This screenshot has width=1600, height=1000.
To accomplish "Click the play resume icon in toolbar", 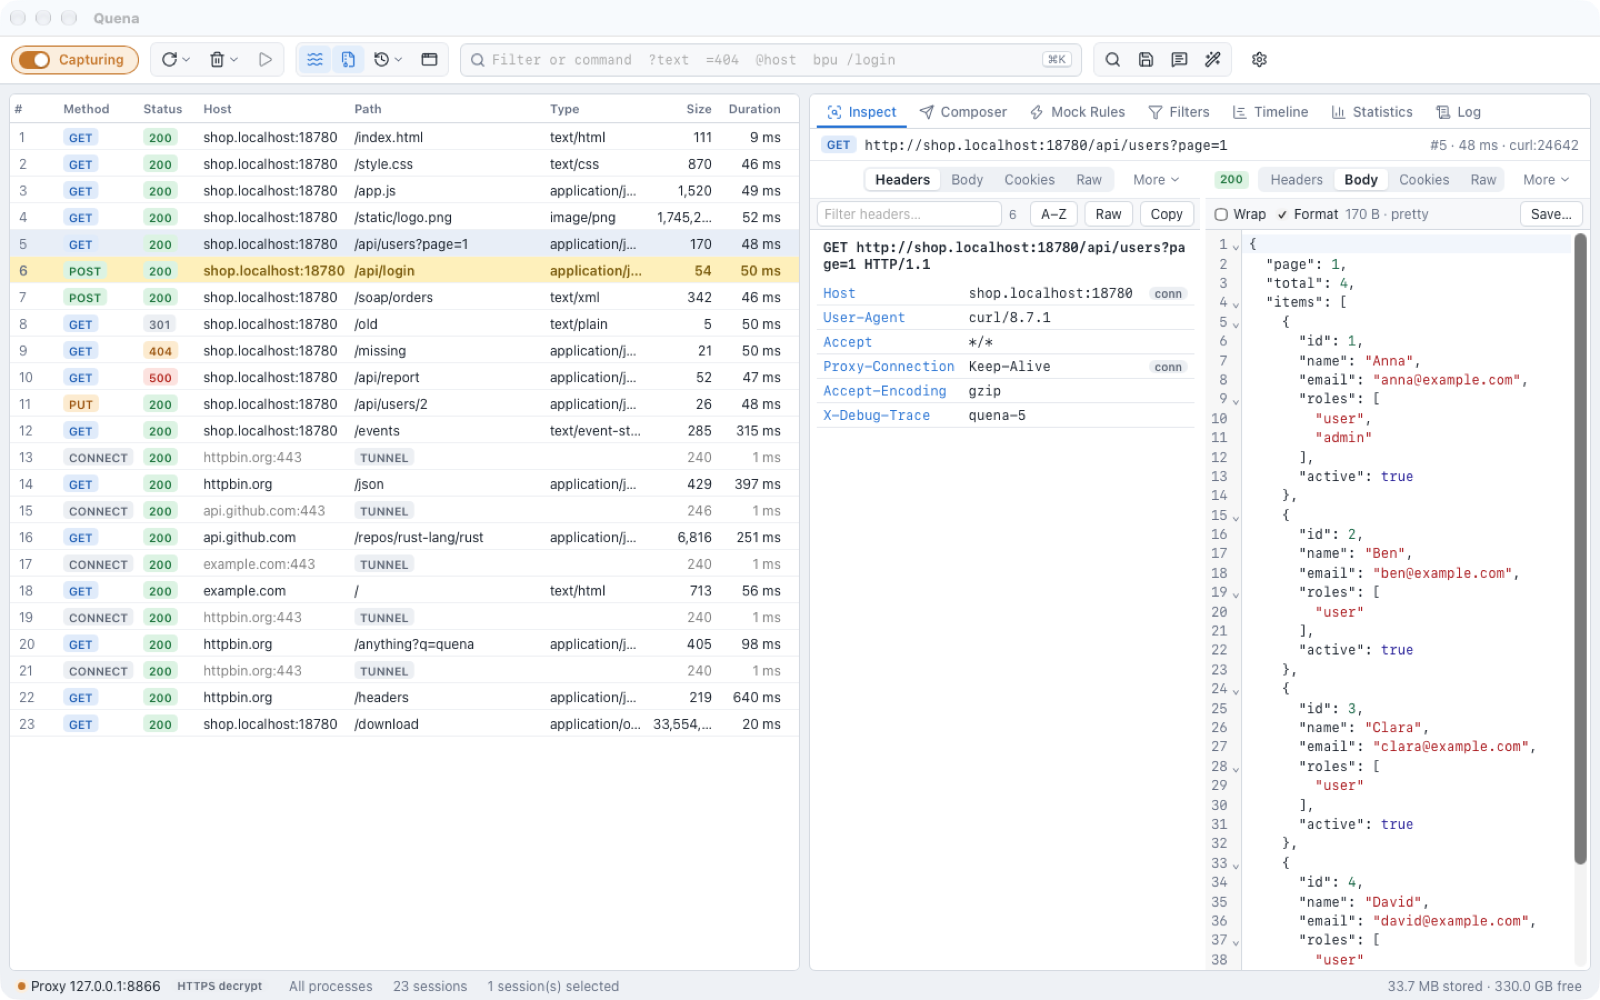I will tap(265, 60).
